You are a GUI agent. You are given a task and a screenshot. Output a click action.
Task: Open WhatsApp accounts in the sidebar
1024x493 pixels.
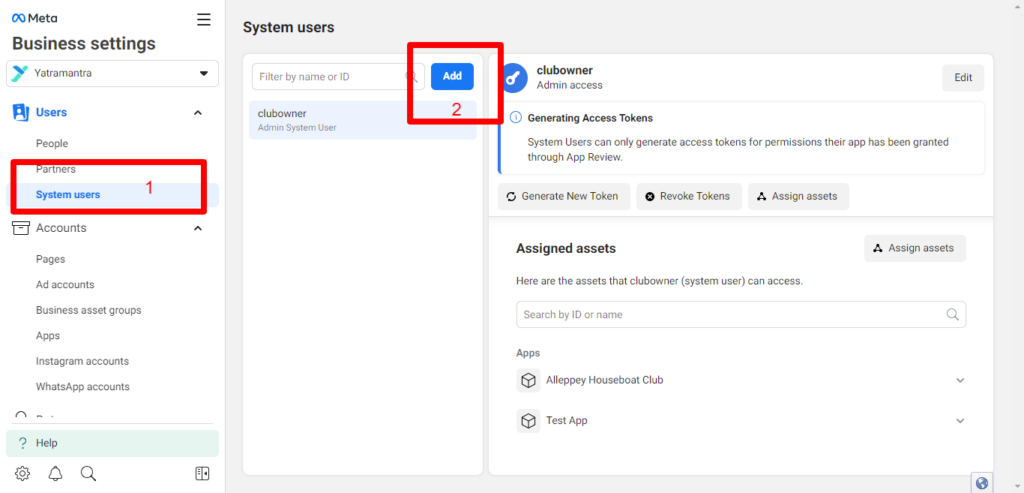(83, 387)
